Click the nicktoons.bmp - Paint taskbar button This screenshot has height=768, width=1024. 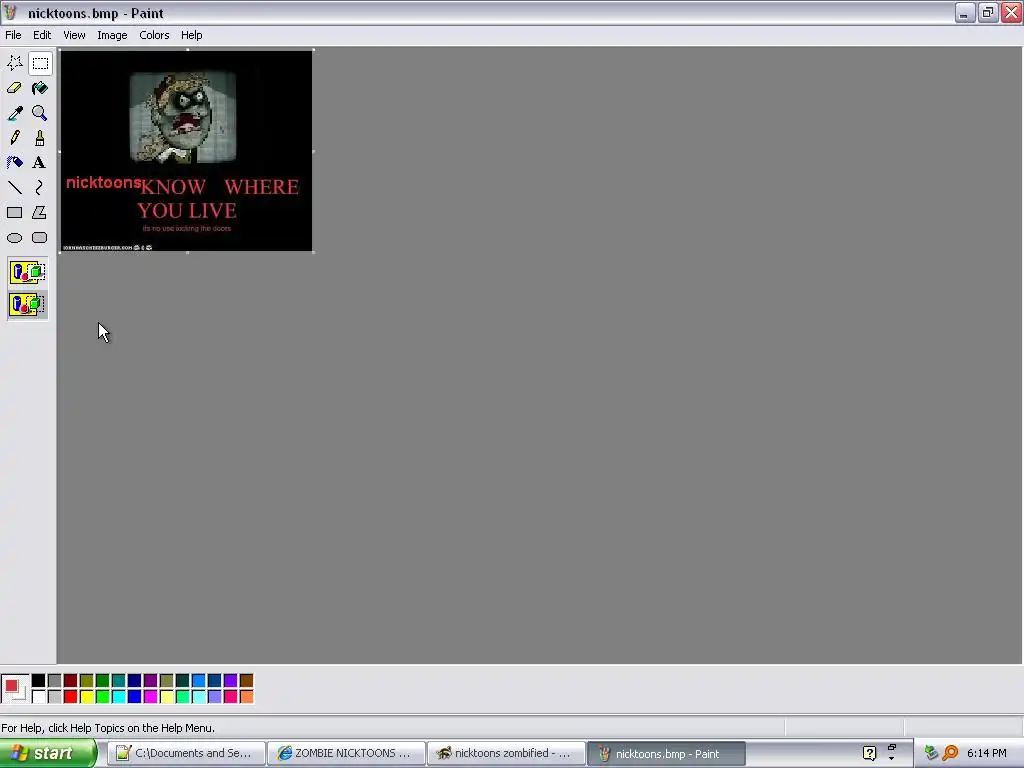(x=666, y=754)
